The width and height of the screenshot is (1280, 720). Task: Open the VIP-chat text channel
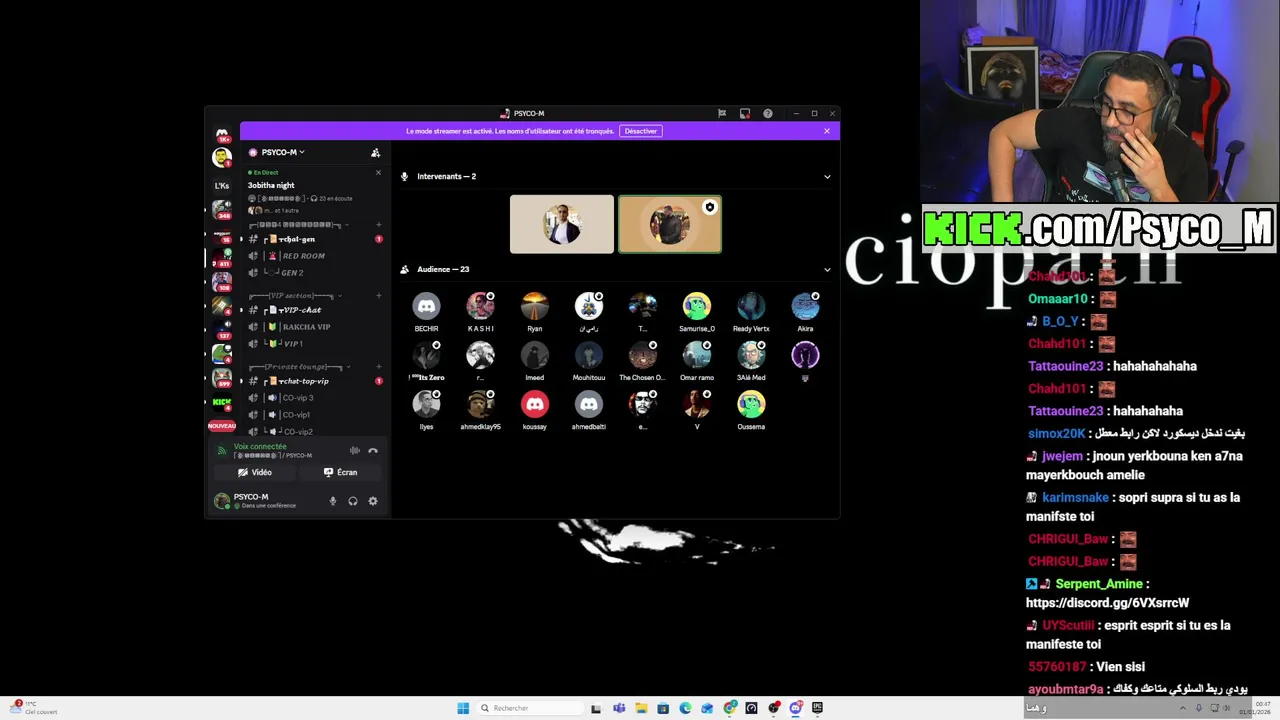click(314, 310)
